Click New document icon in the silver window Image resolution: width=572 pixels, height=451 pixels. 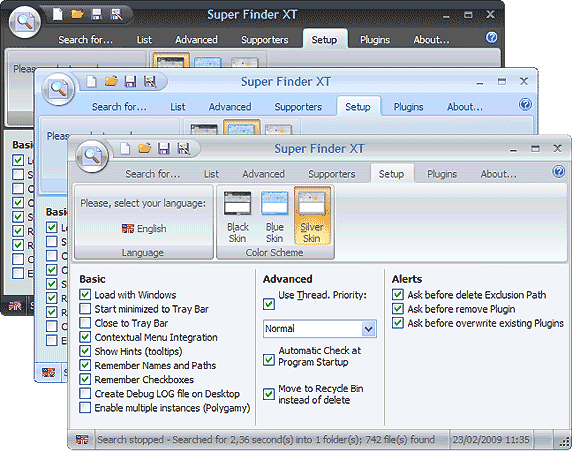125,149
